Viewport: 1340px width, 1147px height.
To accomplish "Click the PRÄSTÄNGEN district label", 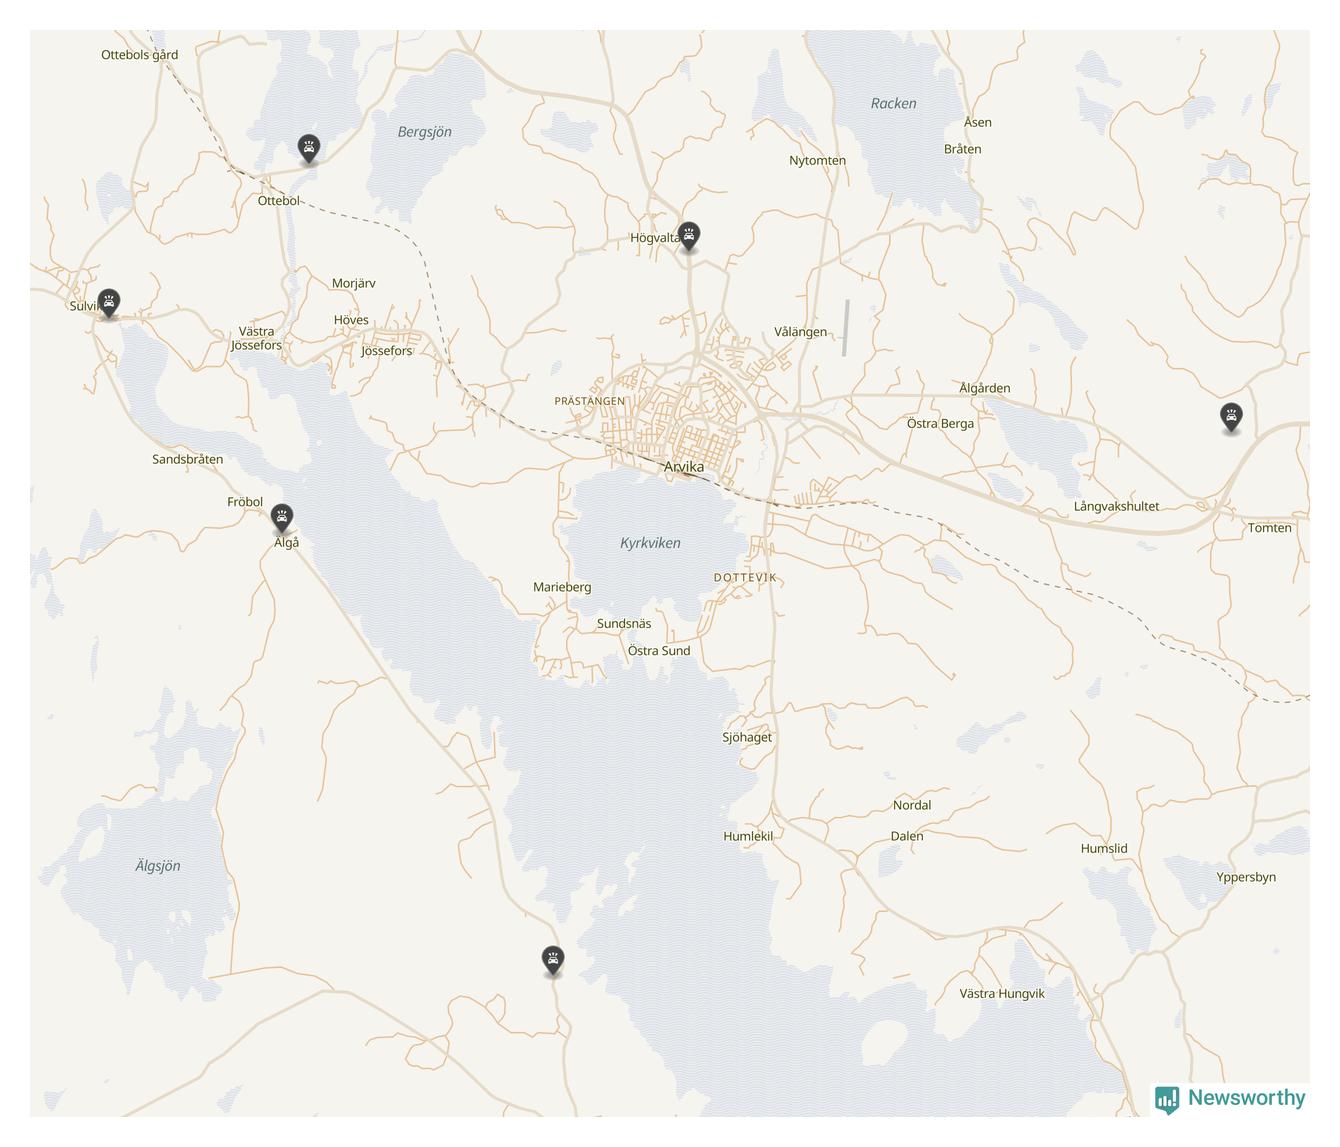I will coord(590,401).
